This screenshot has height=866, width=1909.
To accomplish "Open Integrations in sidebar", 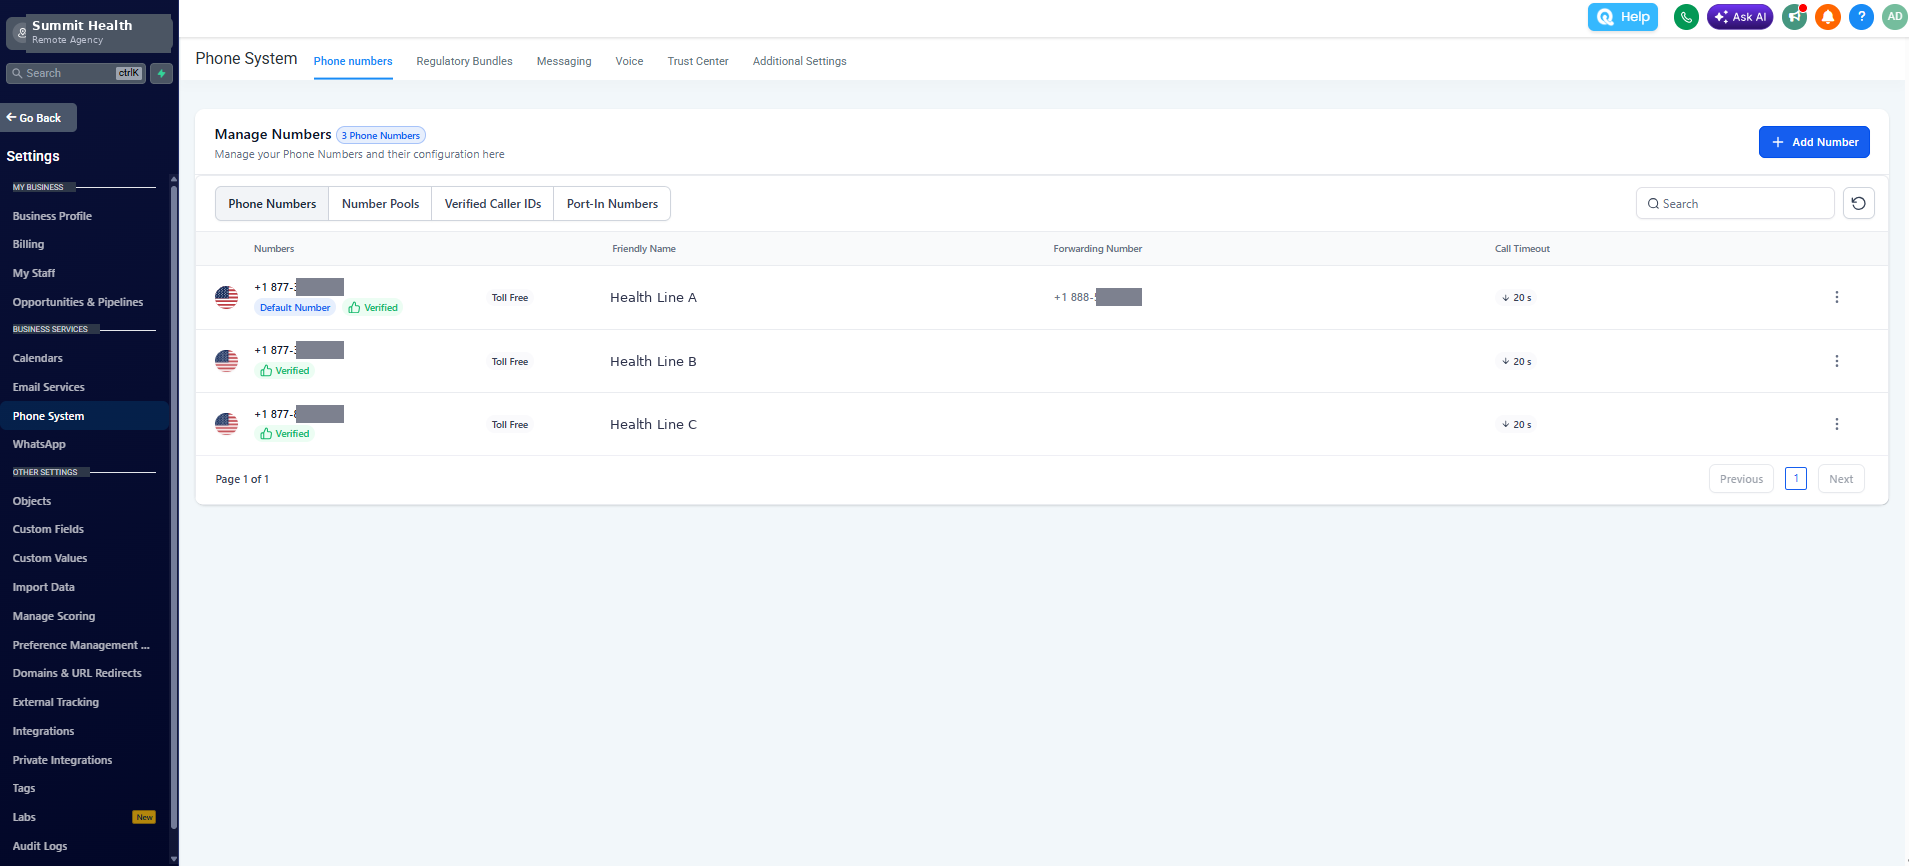I will tap(43, 731).
